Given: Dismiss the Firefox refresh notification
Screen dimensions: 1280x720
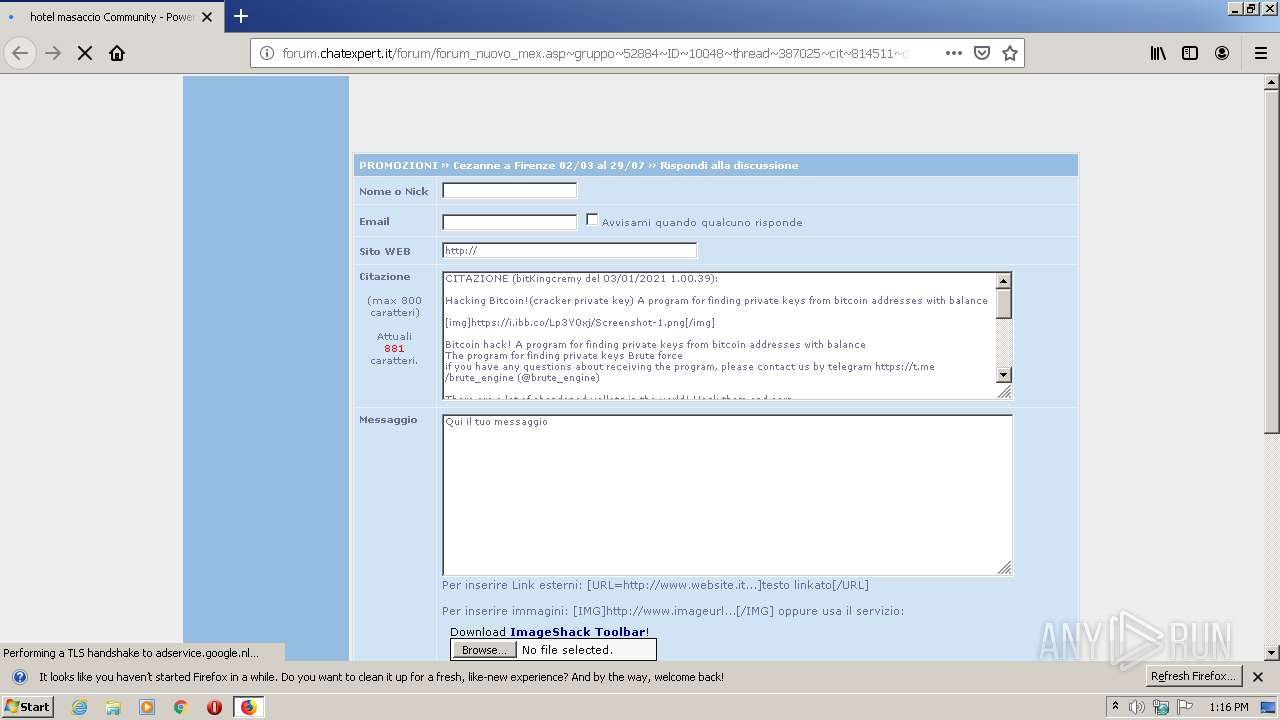Looking at the screenshot, I should [x=1258, y=677].
